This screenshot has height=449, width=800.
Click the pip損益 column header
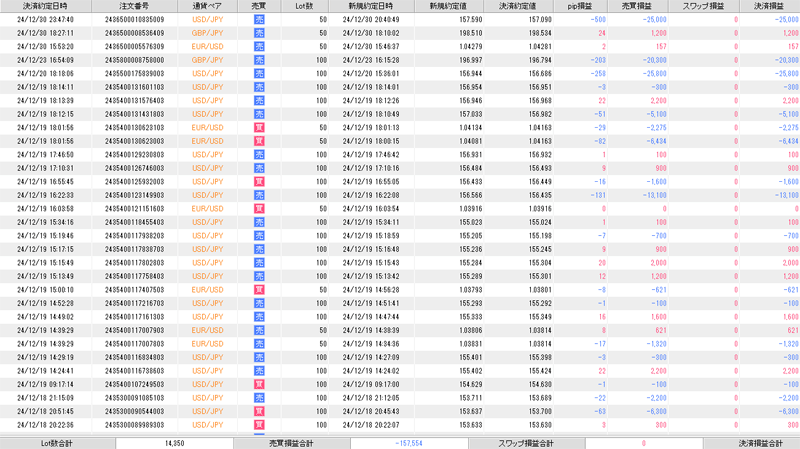coord(580,6)
